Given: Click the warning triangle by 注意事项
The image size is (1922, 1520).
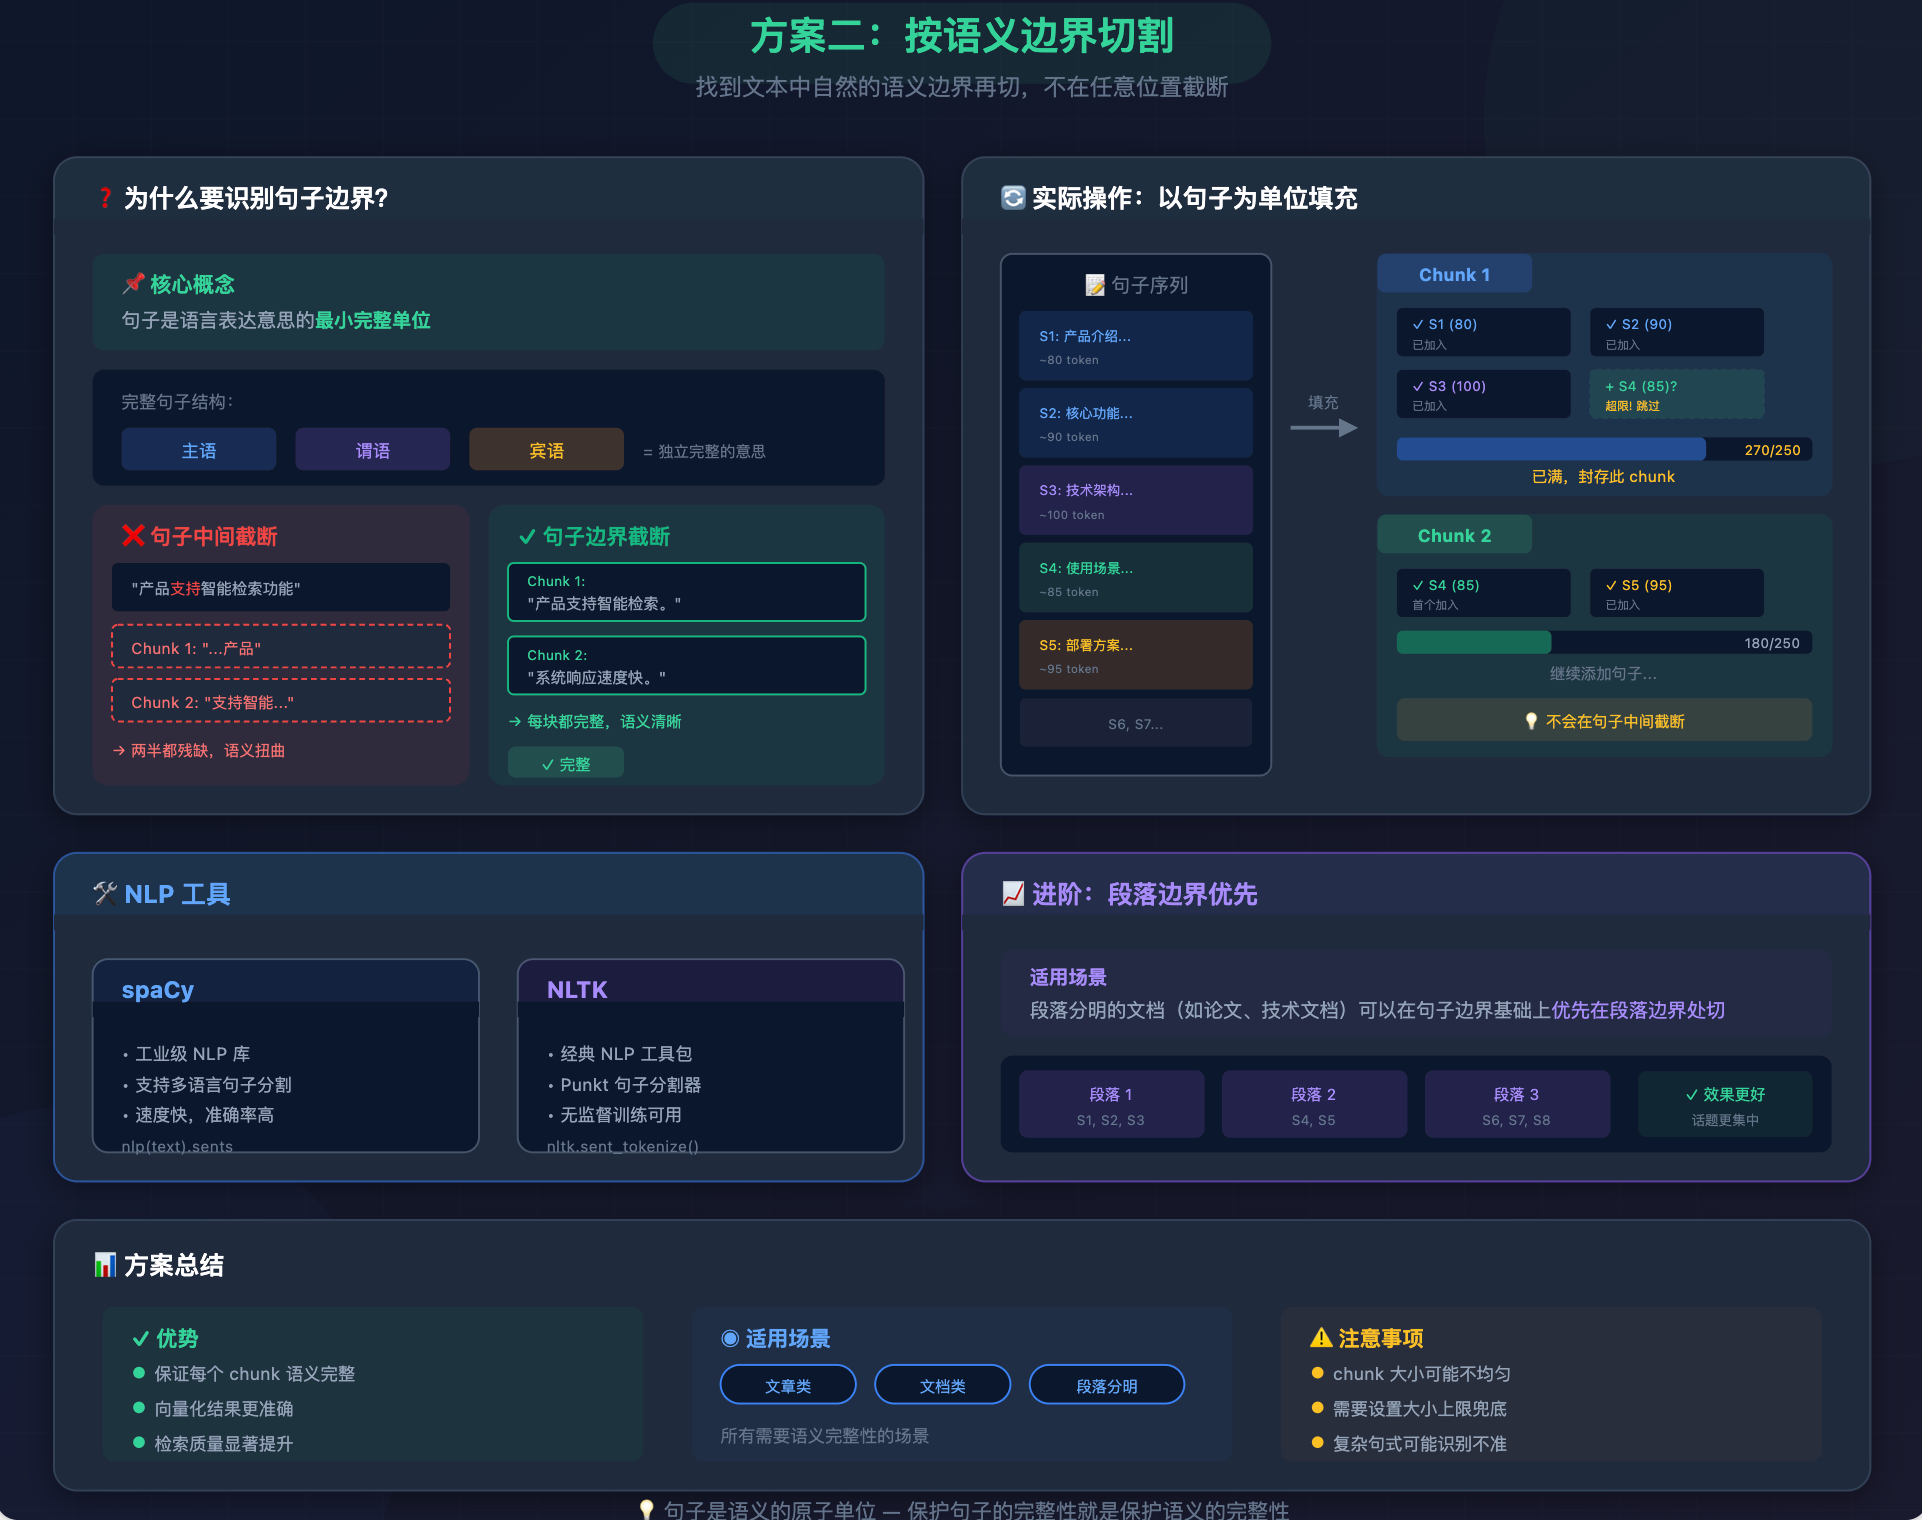Looking at the screenshot, I should pyautogui.click(x=1321, y=1338).
